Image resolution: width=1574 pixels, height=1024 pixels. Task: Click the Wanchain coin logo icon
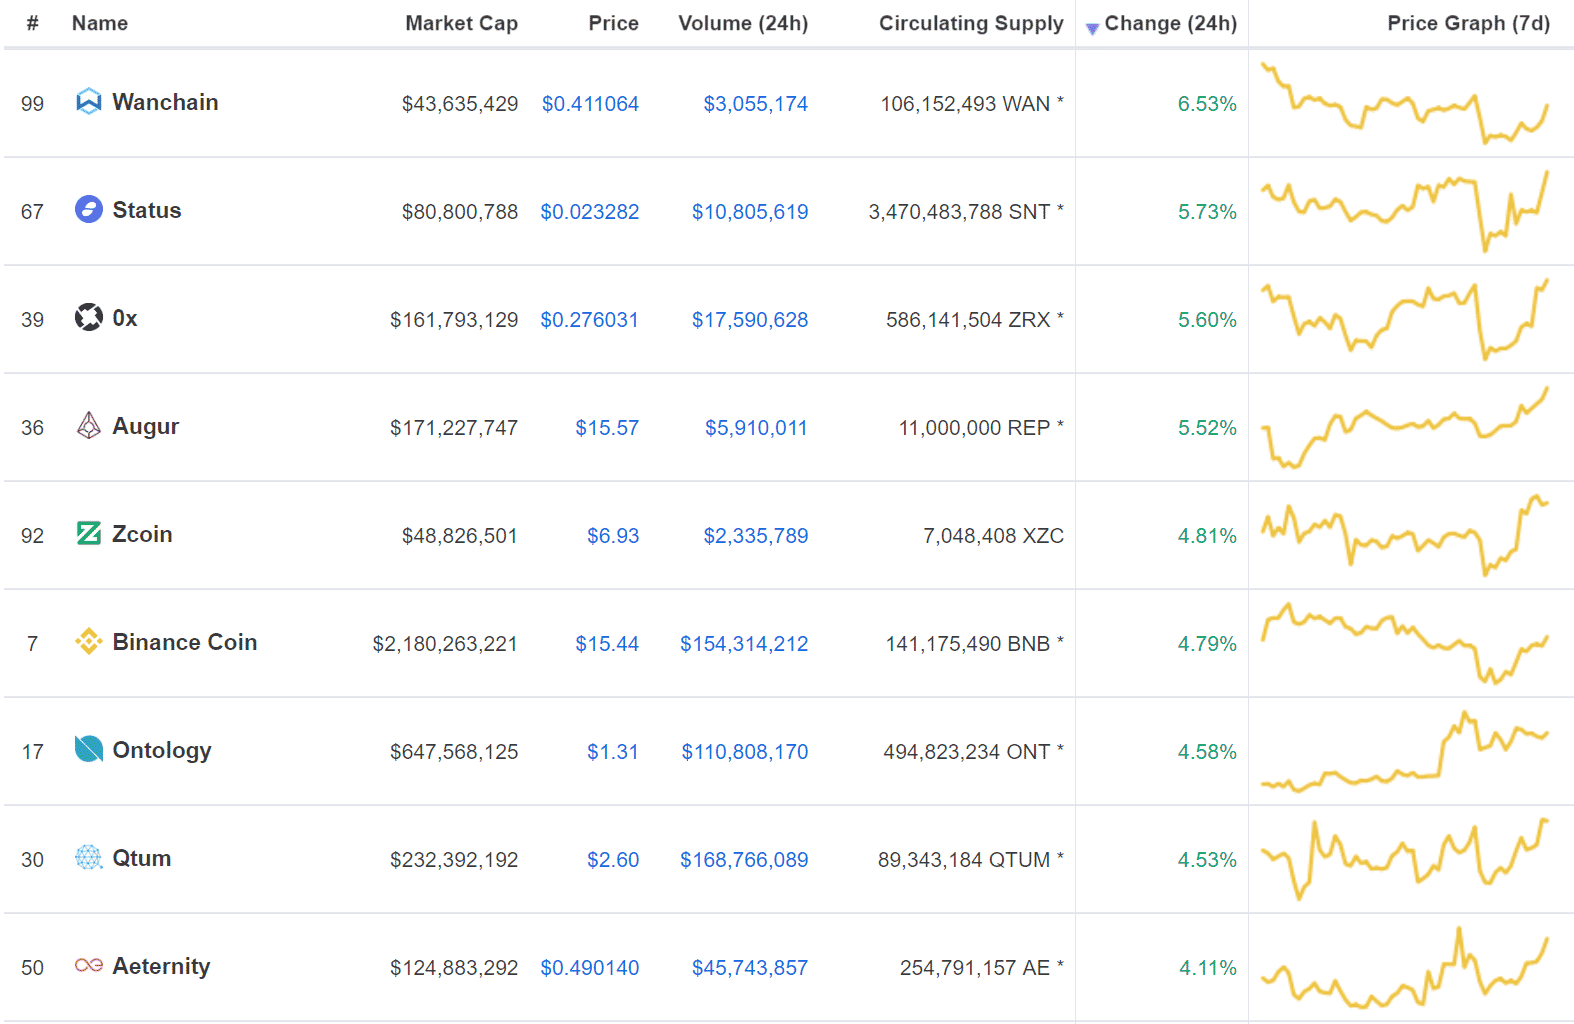tap(89, 102)
